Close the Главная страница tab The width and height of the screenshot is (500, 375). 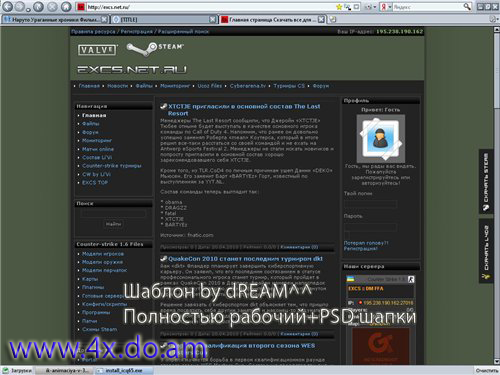point(321,20)
